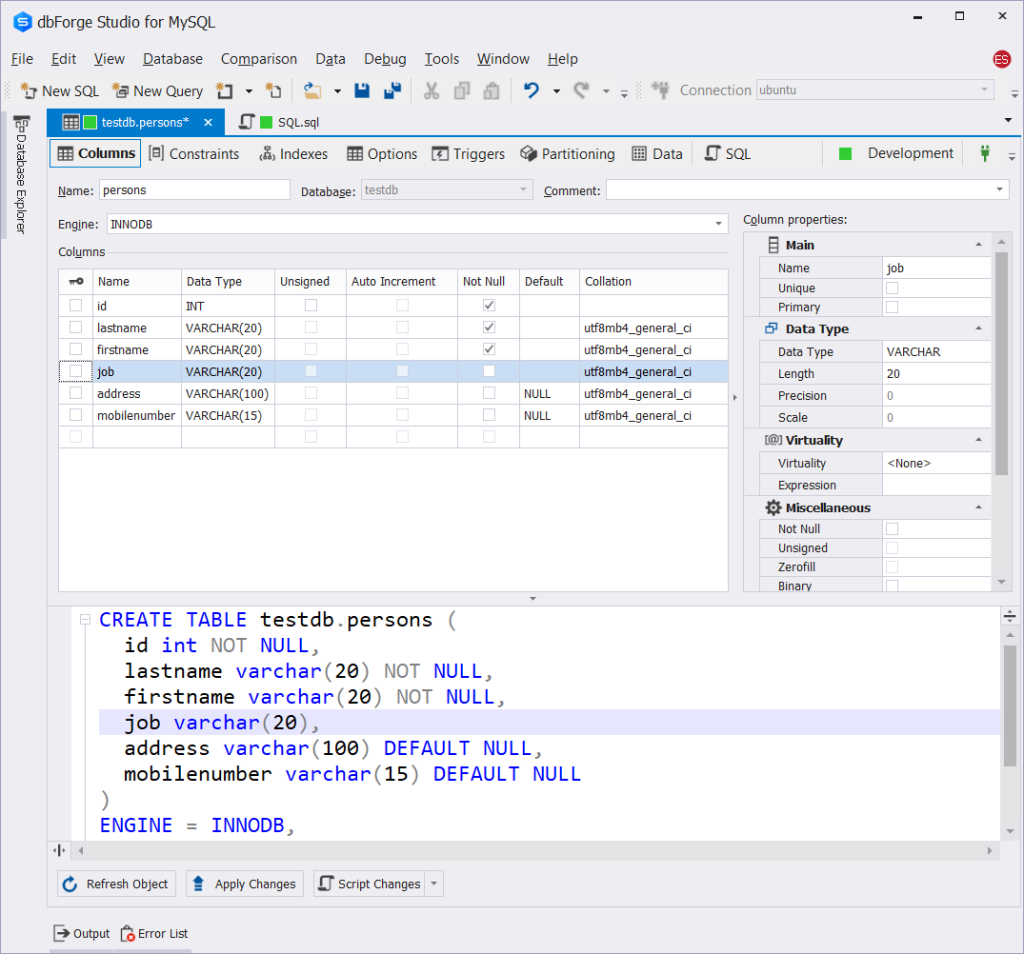The image size is (1024, 954).
Task: Open the Comment field dropdown arrow
Action: [999, 190]
